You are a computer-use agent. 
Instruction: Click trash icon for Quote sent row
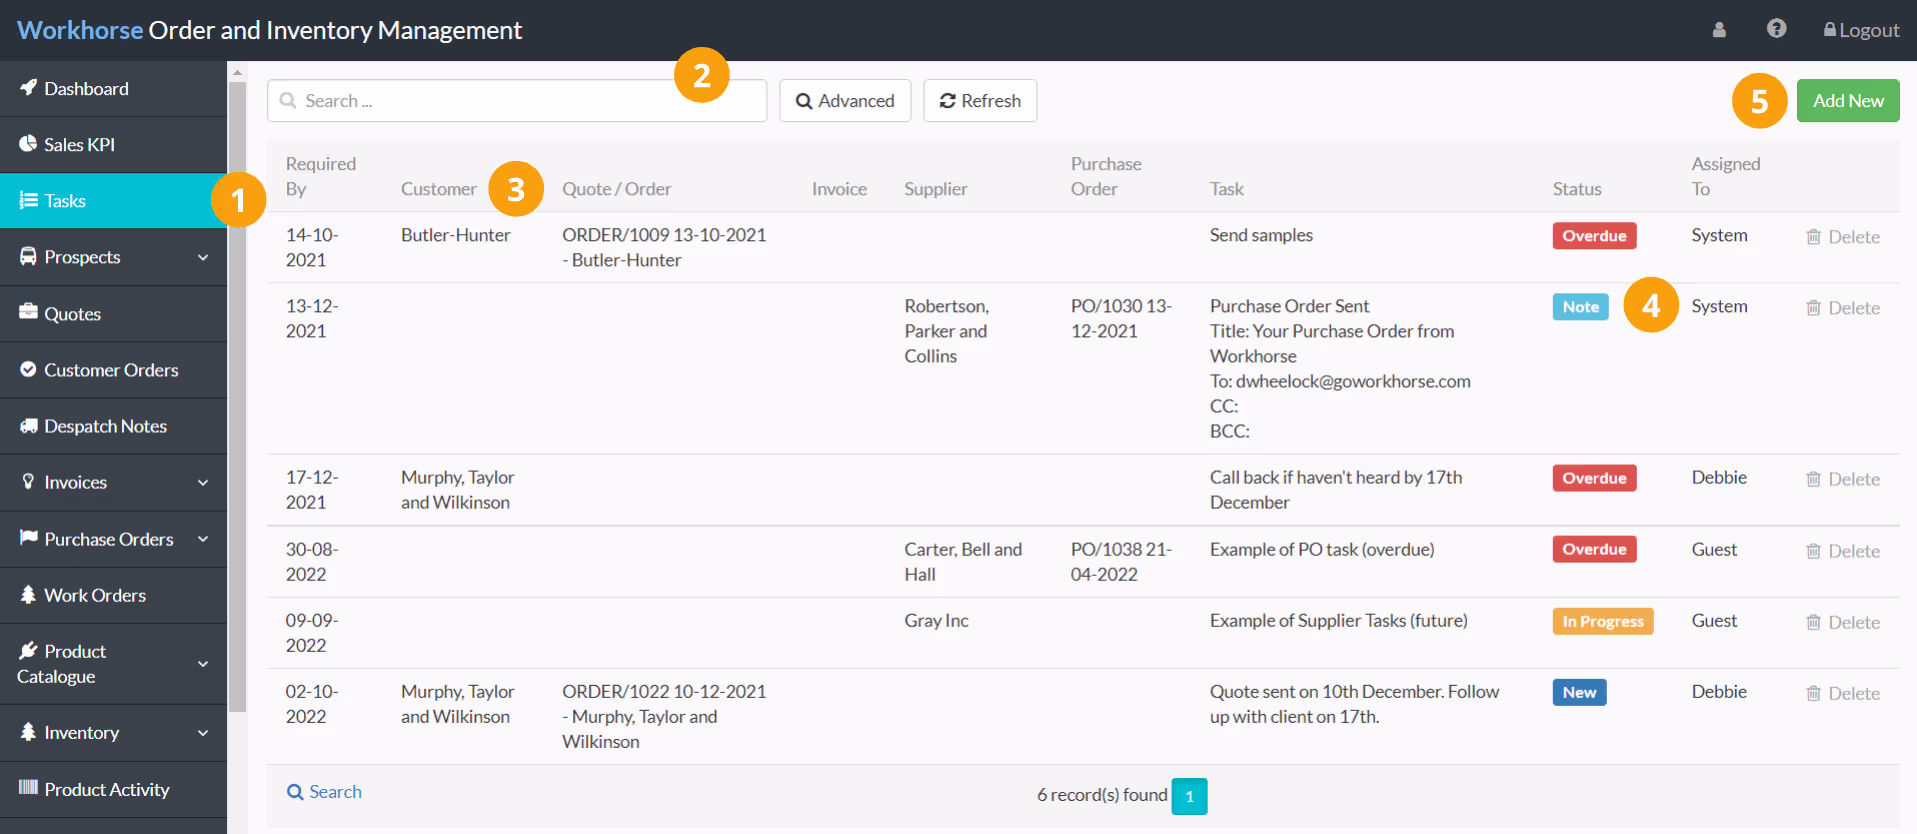coord(1813,693)
